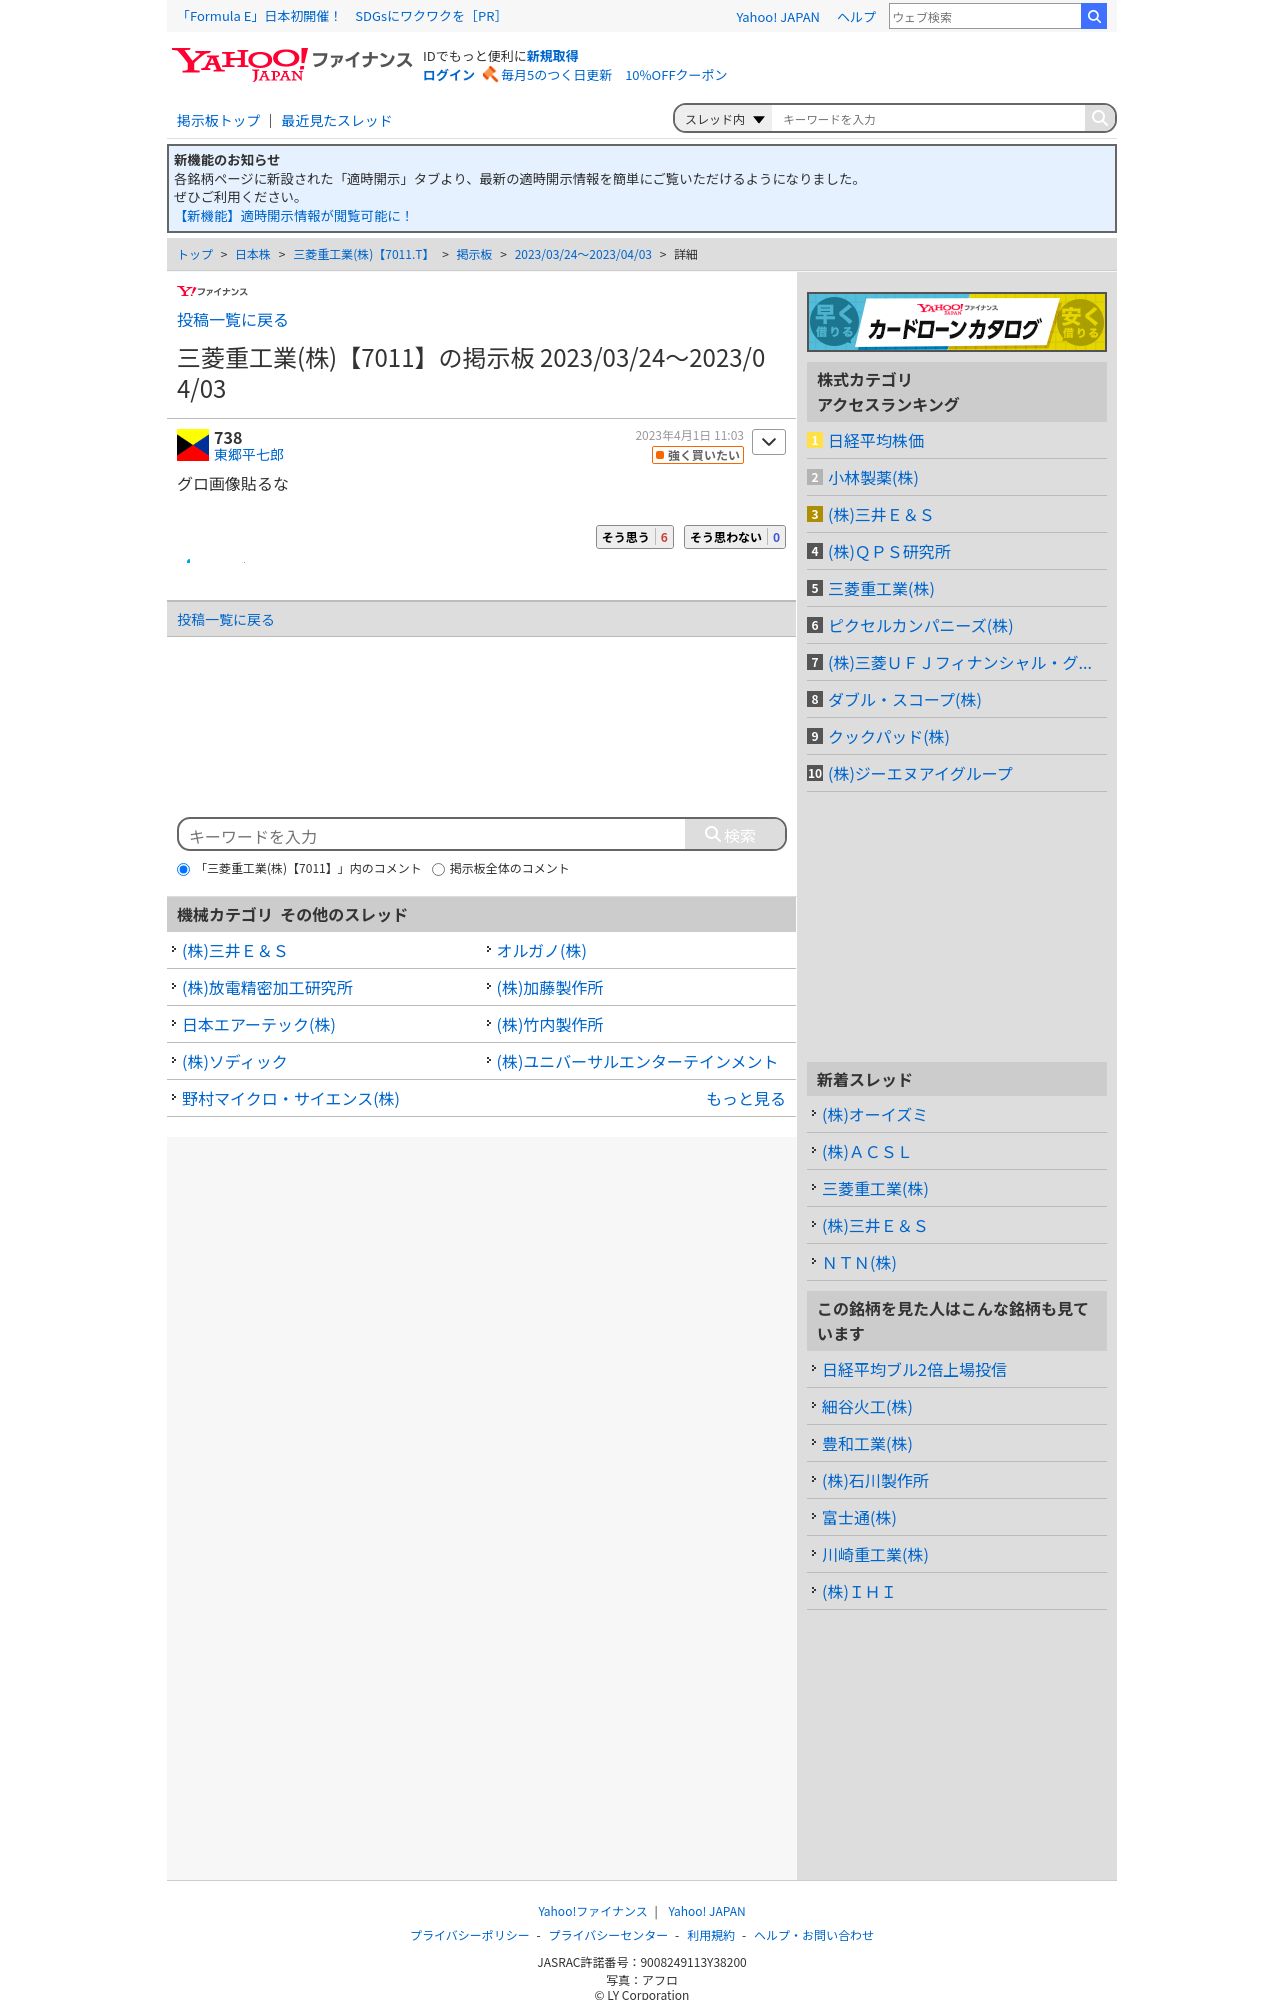The width and height of the screenshot is (1284, 2000).
Task: Select the 「三菱重工業(株)【7011】」内のコメント radio
Action: click(183, 869)
